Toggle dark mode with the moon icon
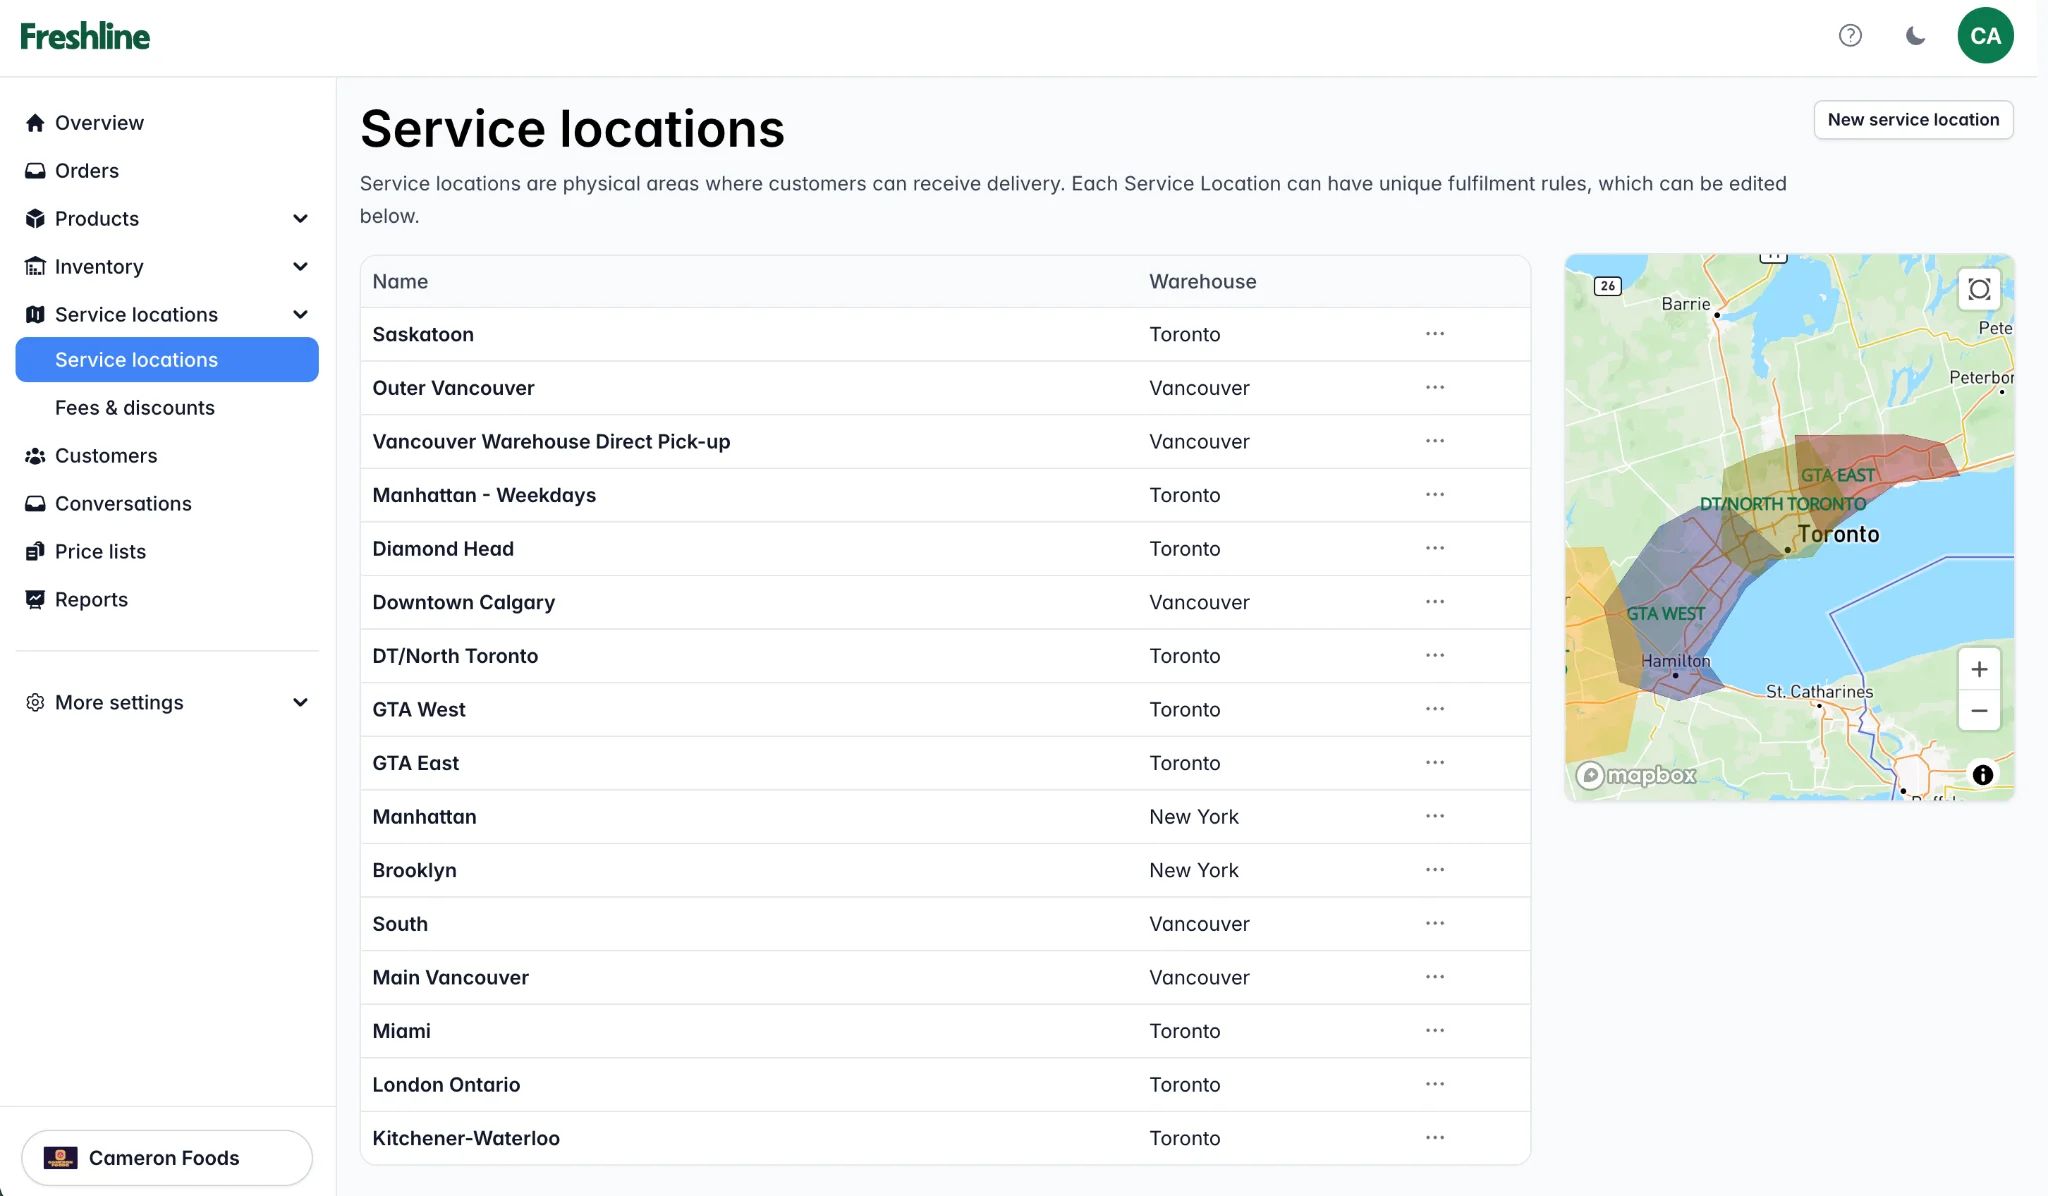This screenshot has width=2048, height=1196. [x=1915, y=35]
